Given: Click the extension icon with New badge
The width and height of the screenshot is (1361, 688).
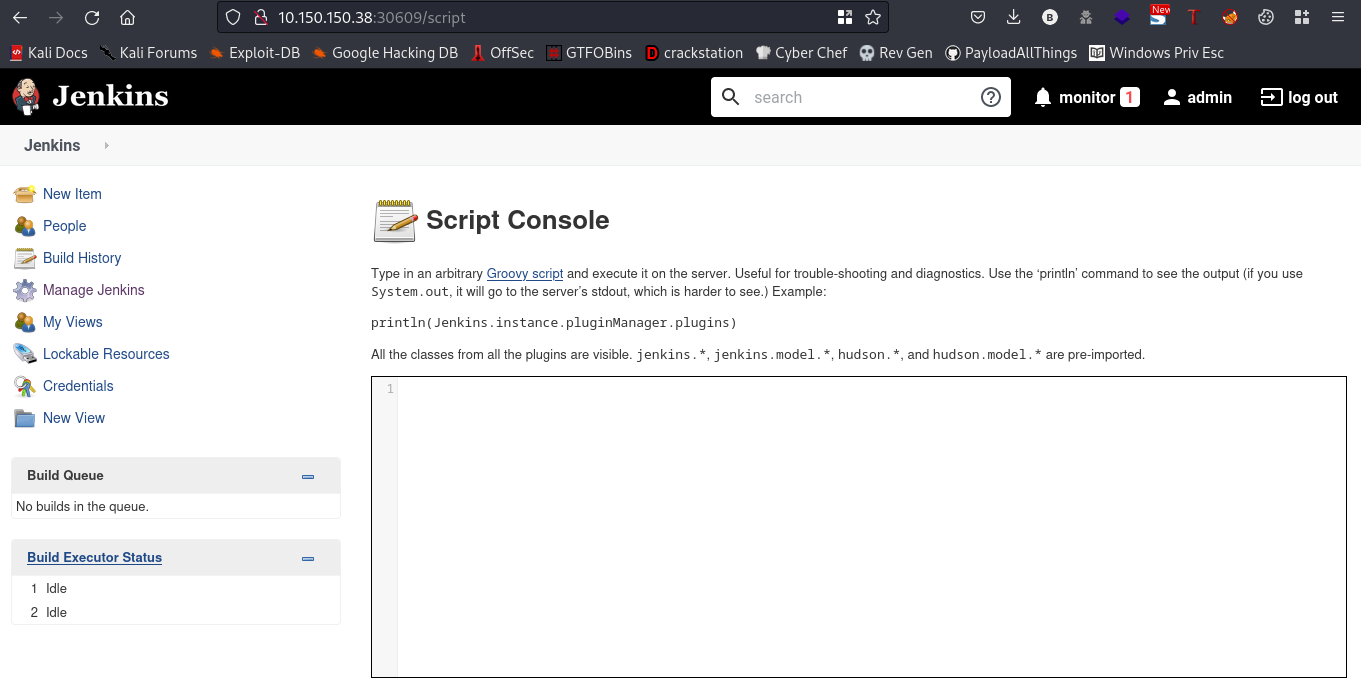Looking at the screenshot, I should (x=1158, y=15).
